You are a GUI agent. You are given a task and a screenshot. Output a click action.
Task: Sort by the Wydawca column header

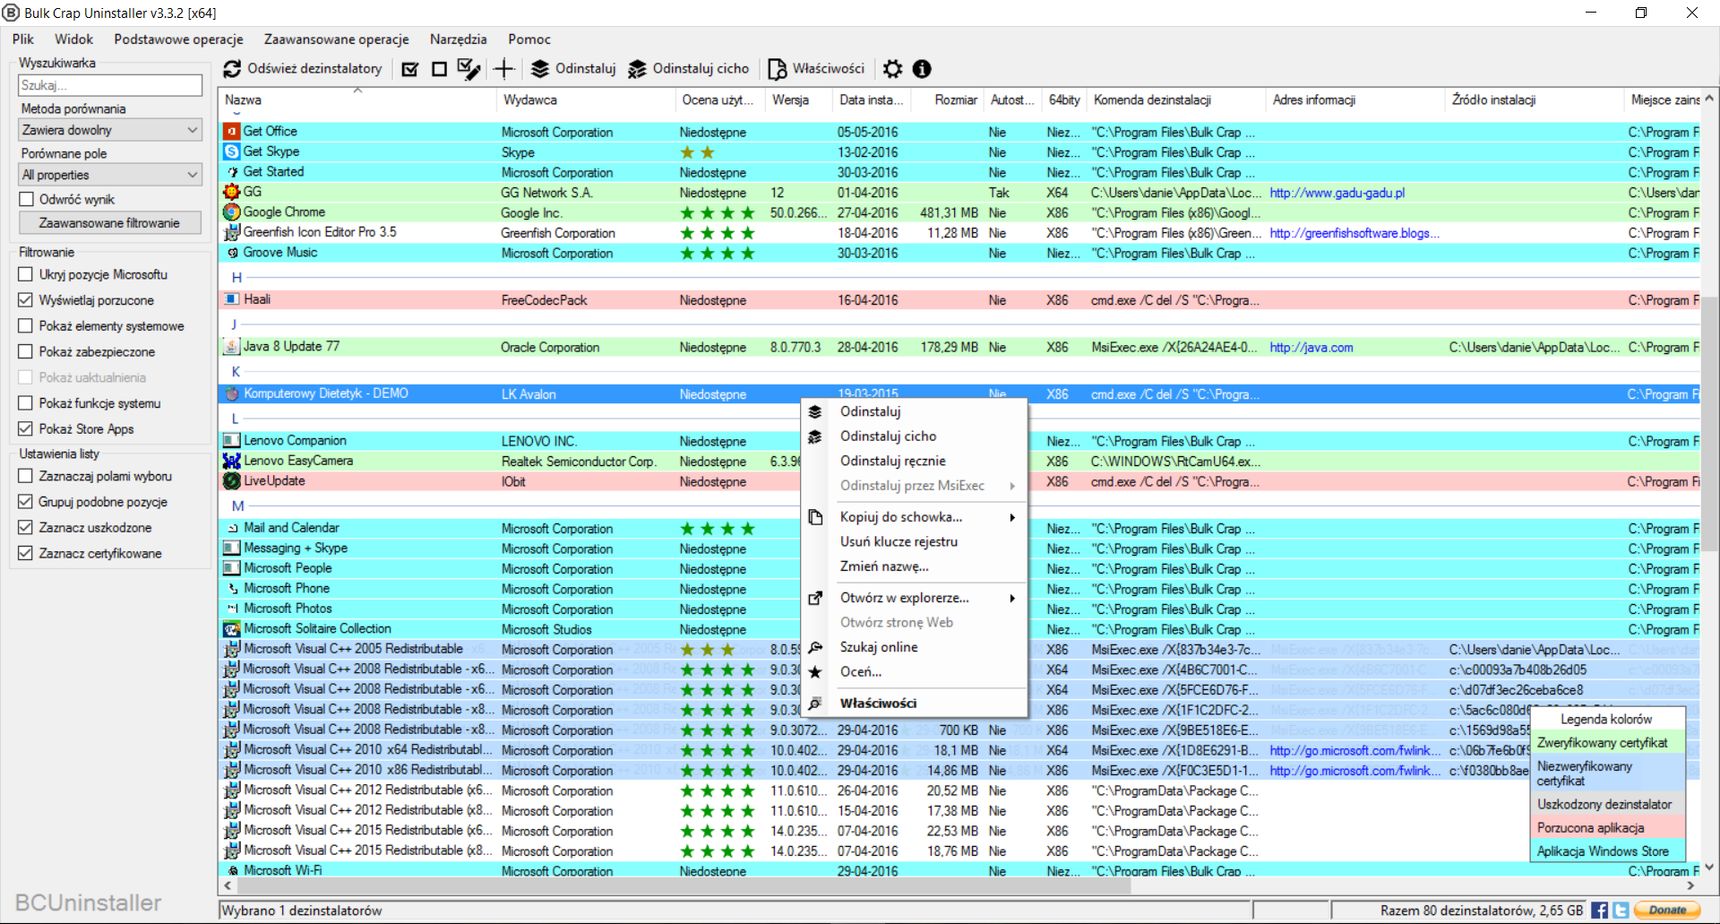[x=586, y=100]
